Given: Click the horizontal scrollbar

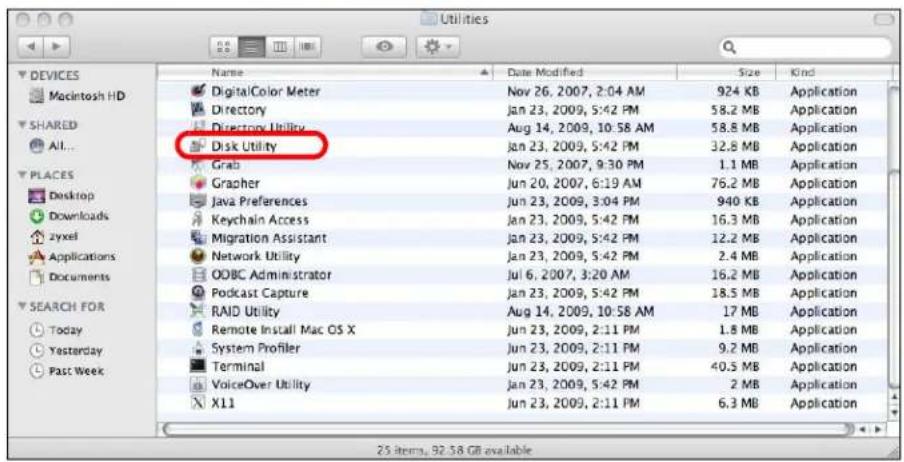Looking at the screenshot, I should 508,430.
